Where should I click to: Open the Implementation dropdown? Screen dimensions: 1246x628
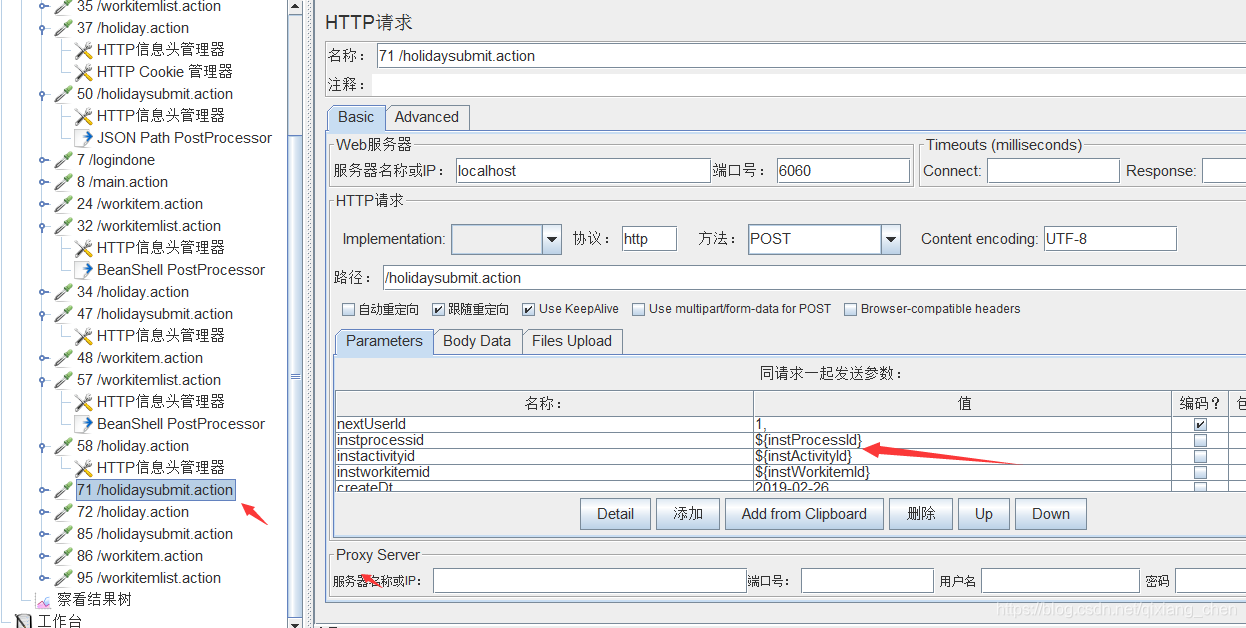tap(552, 239)
